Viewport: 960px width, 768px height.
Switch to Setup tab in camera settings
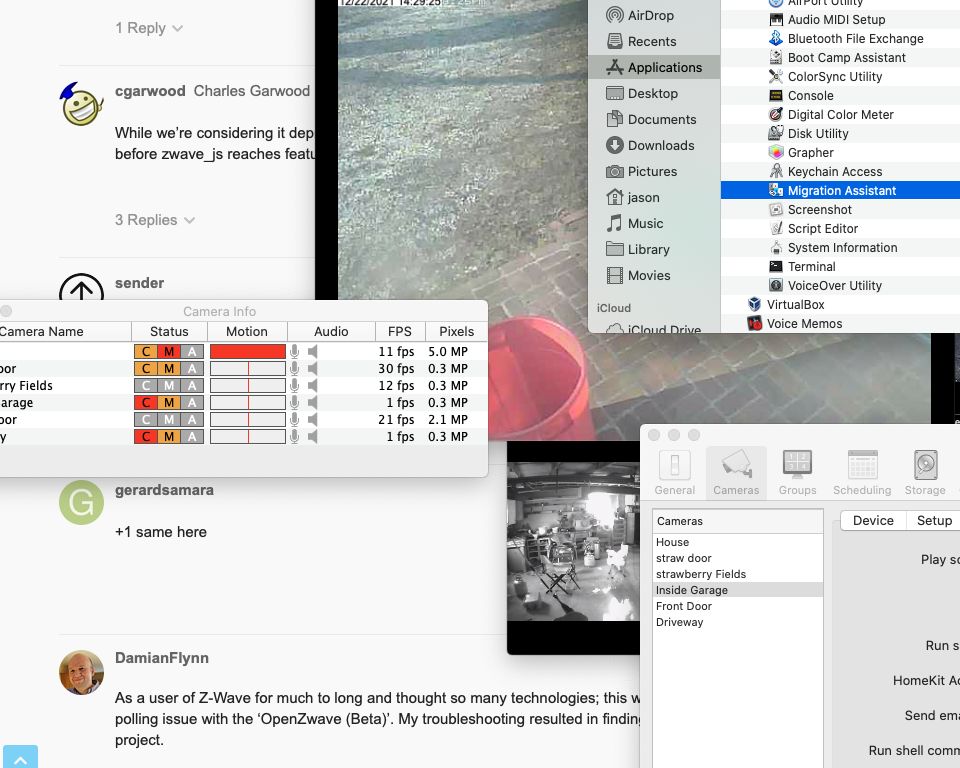click(x=933, y=521)
